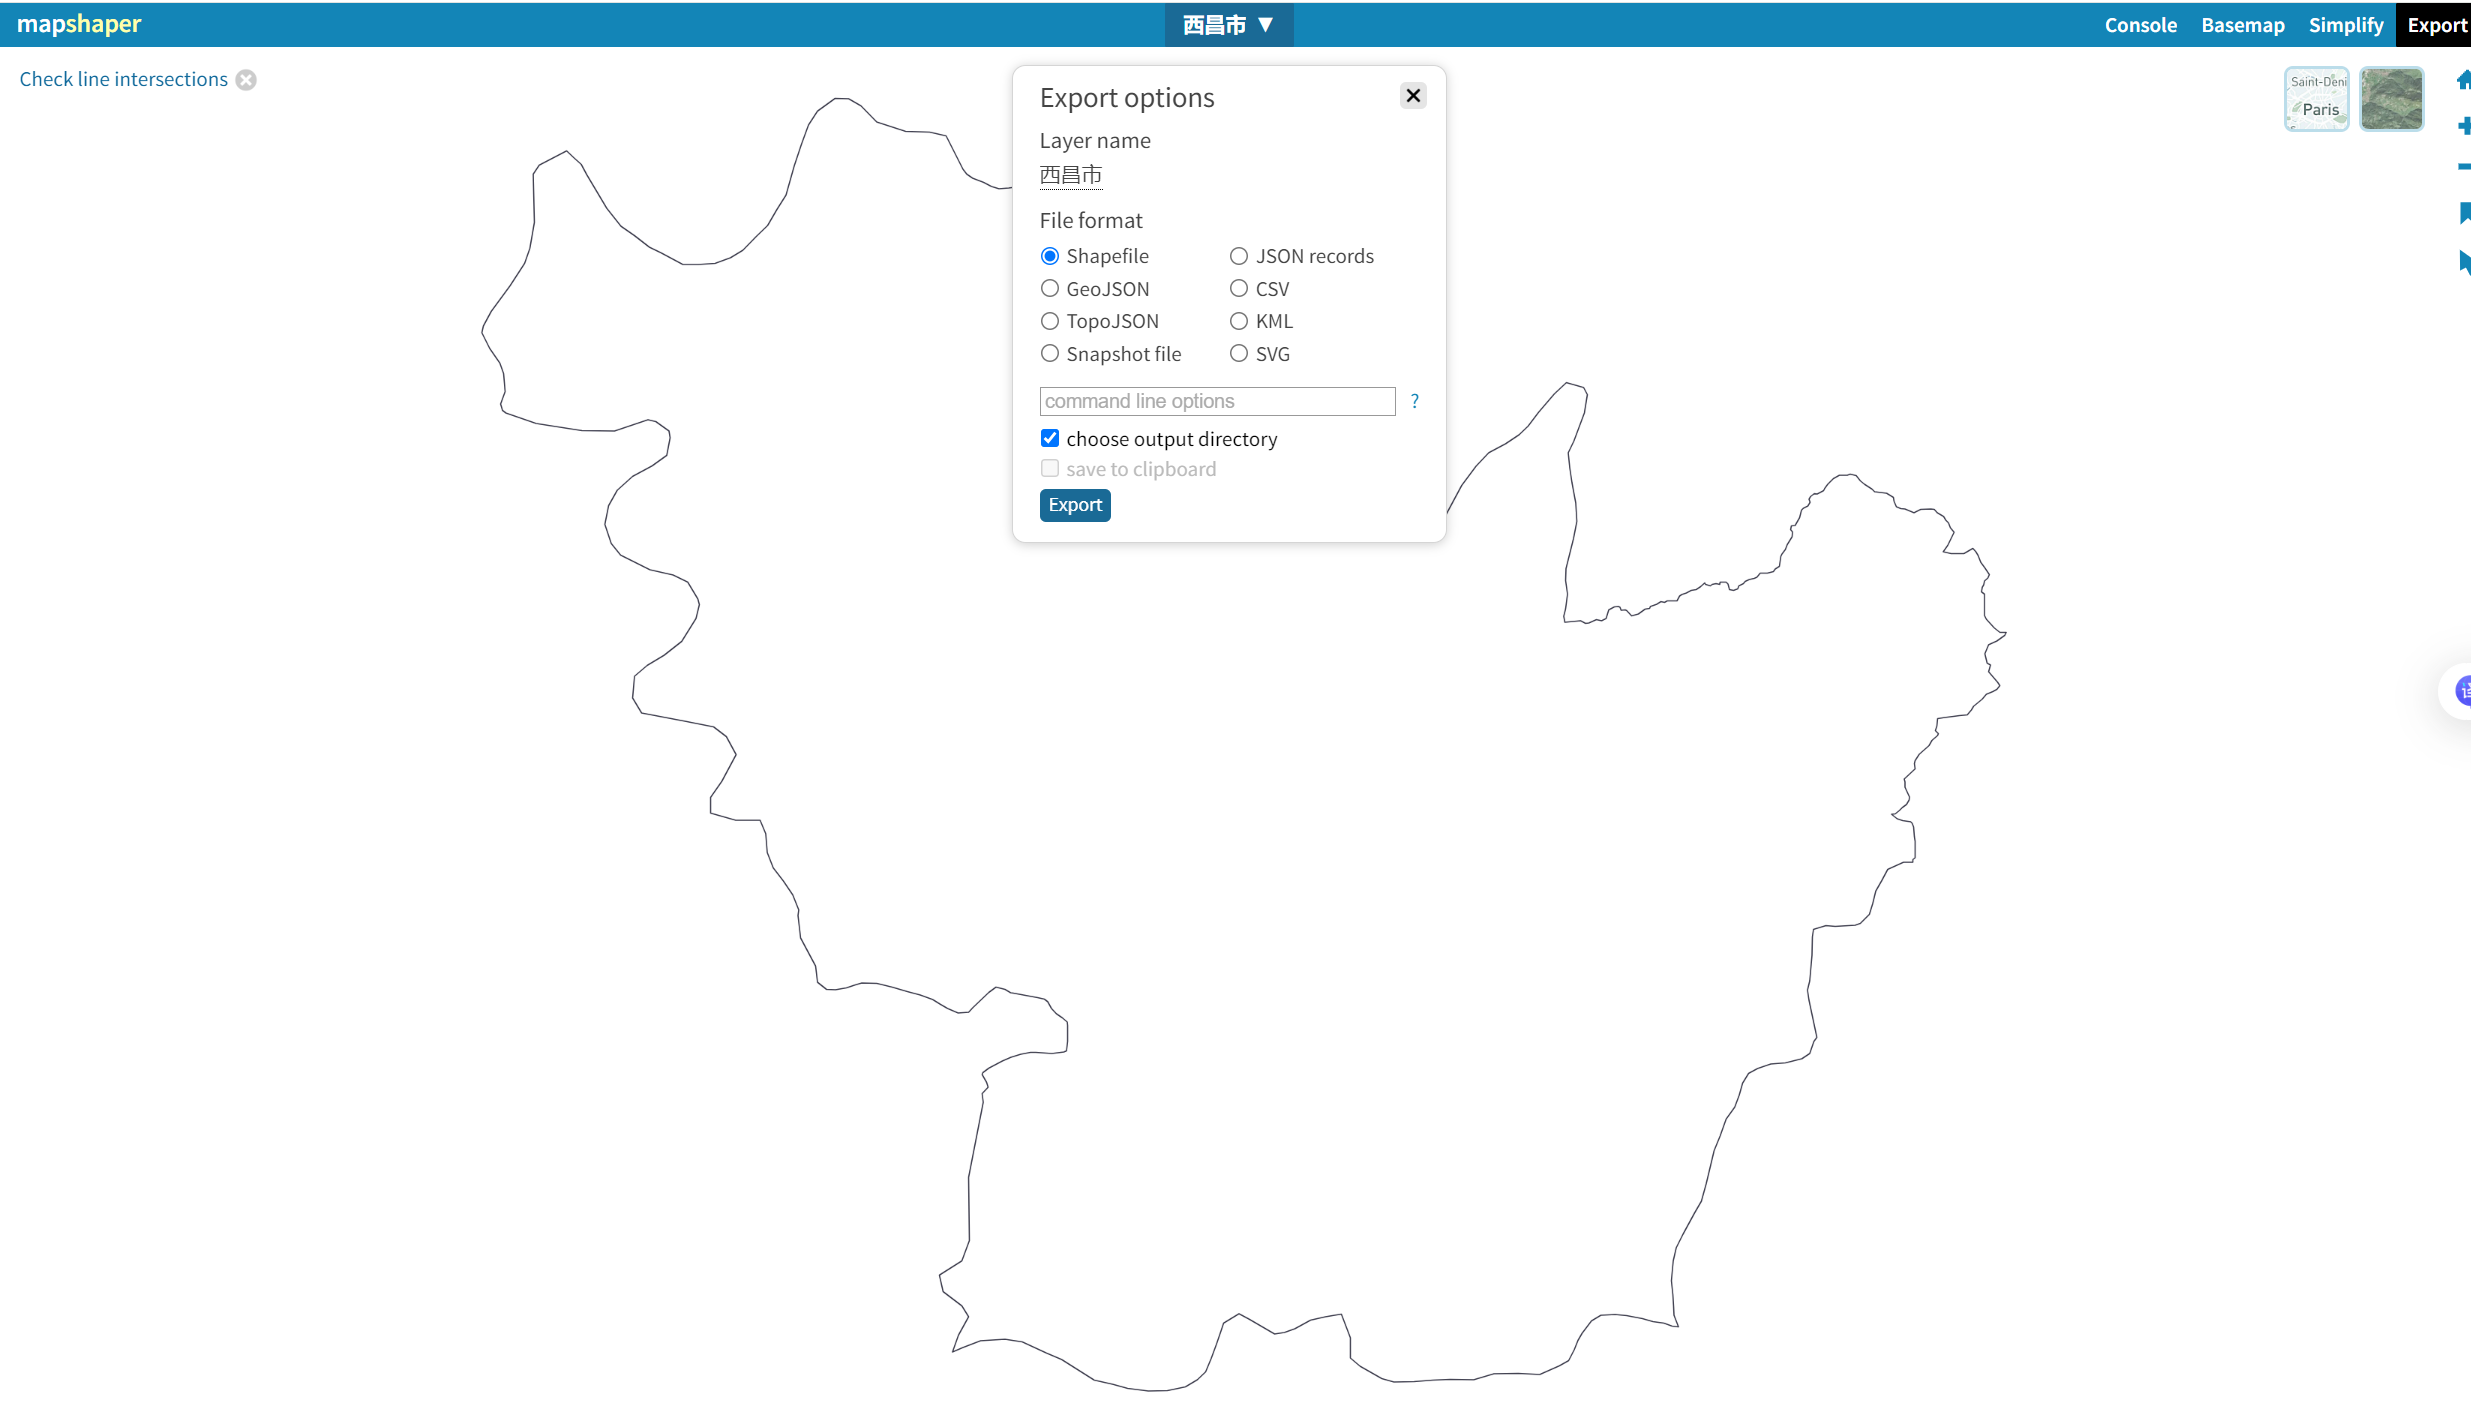Click the bookmark icon in right sidebar
Image resolution: width=2471 pixels, height=1416 pixels.
point(2464,212)
